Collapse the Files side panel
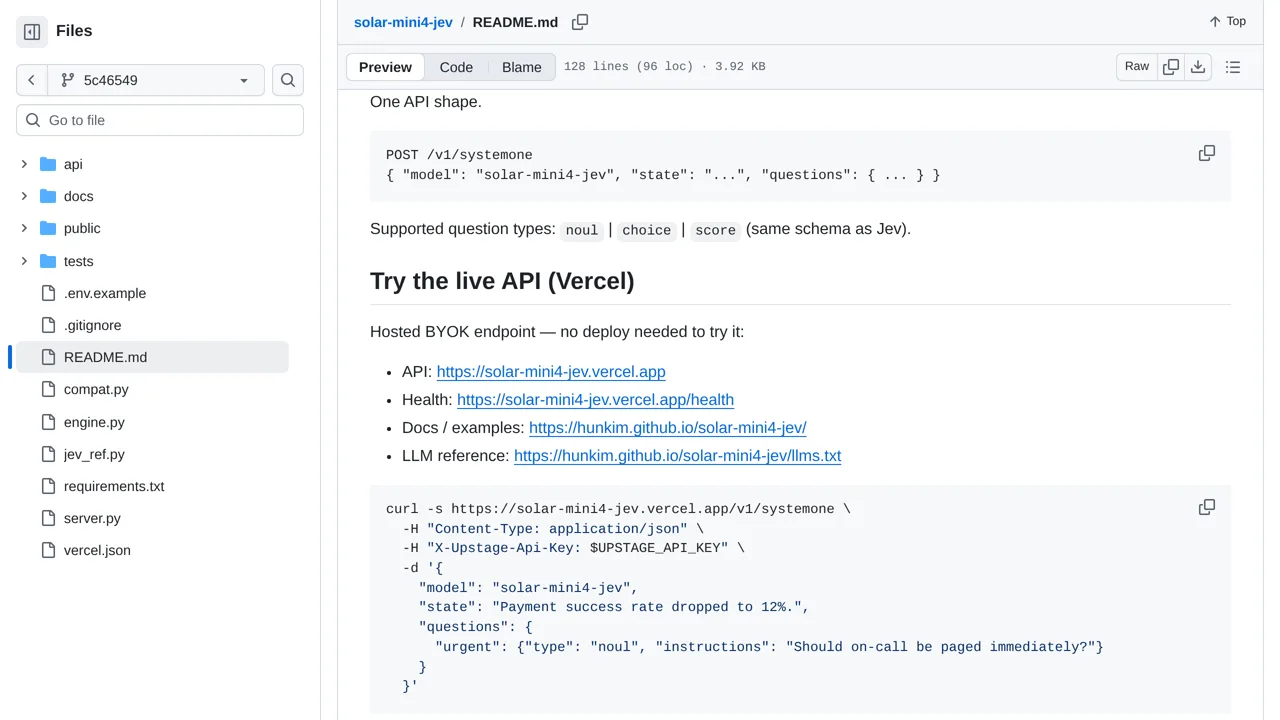The height and width of the screenshot is (720, 1280). click(x=32, y=32)
